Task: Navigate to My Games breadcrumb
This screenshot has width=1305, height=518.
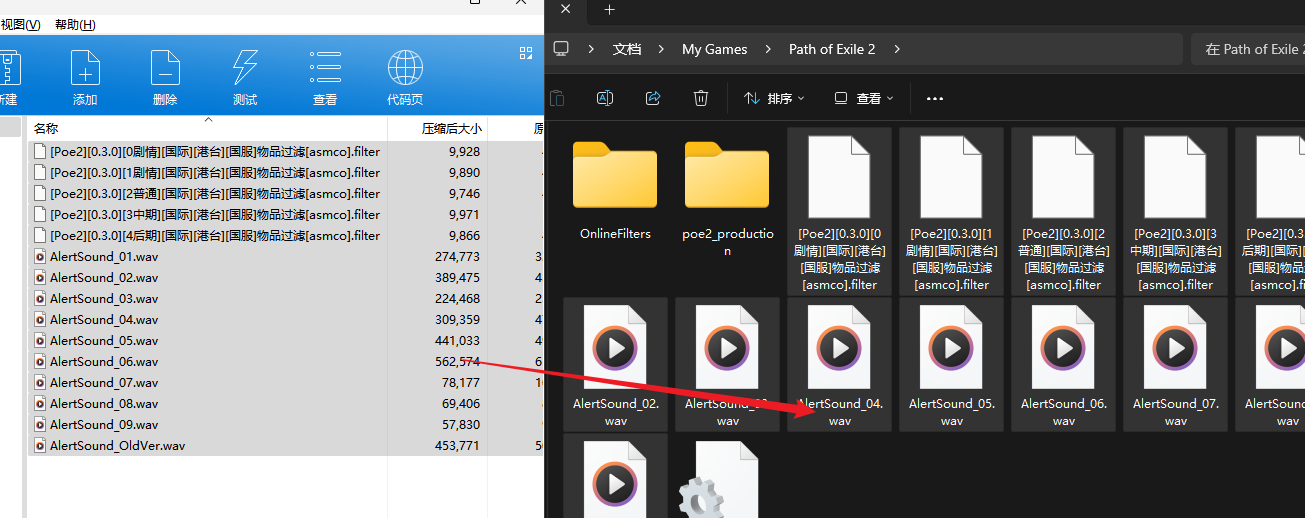Action: (x=714, y=49)
